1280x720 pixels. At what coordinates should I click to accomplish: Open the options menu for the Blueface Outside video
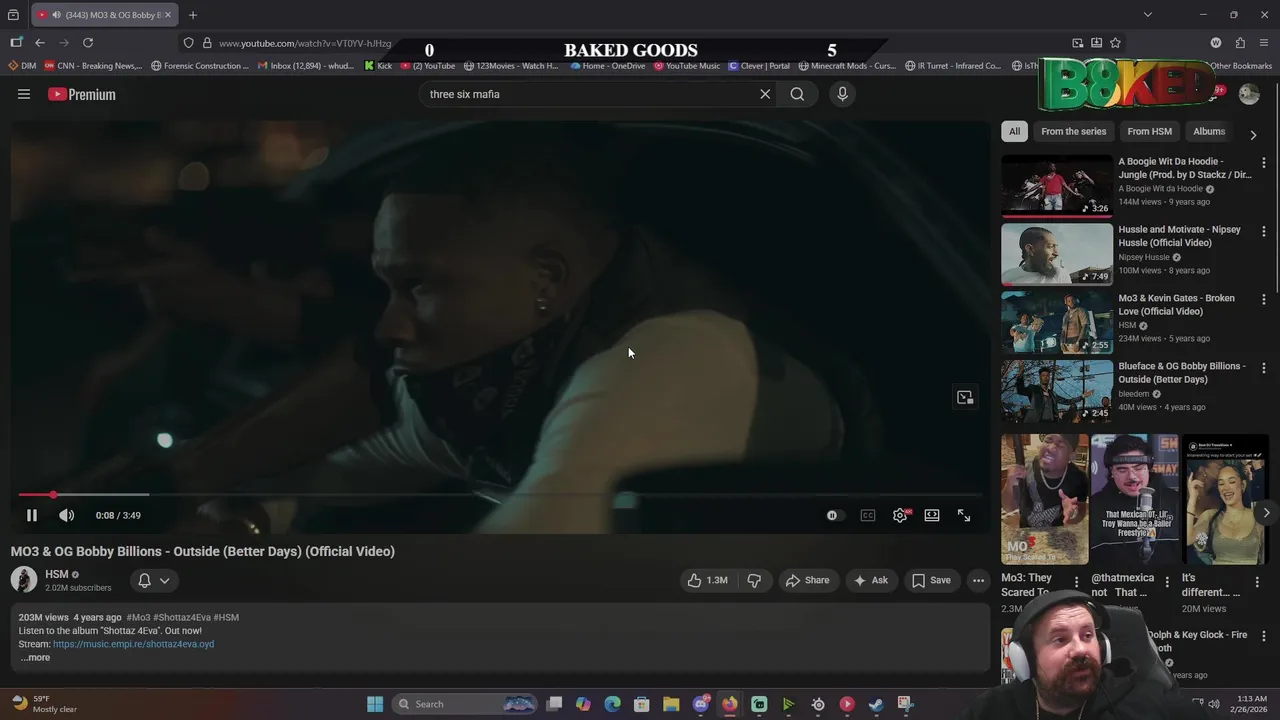(1263, 368)
